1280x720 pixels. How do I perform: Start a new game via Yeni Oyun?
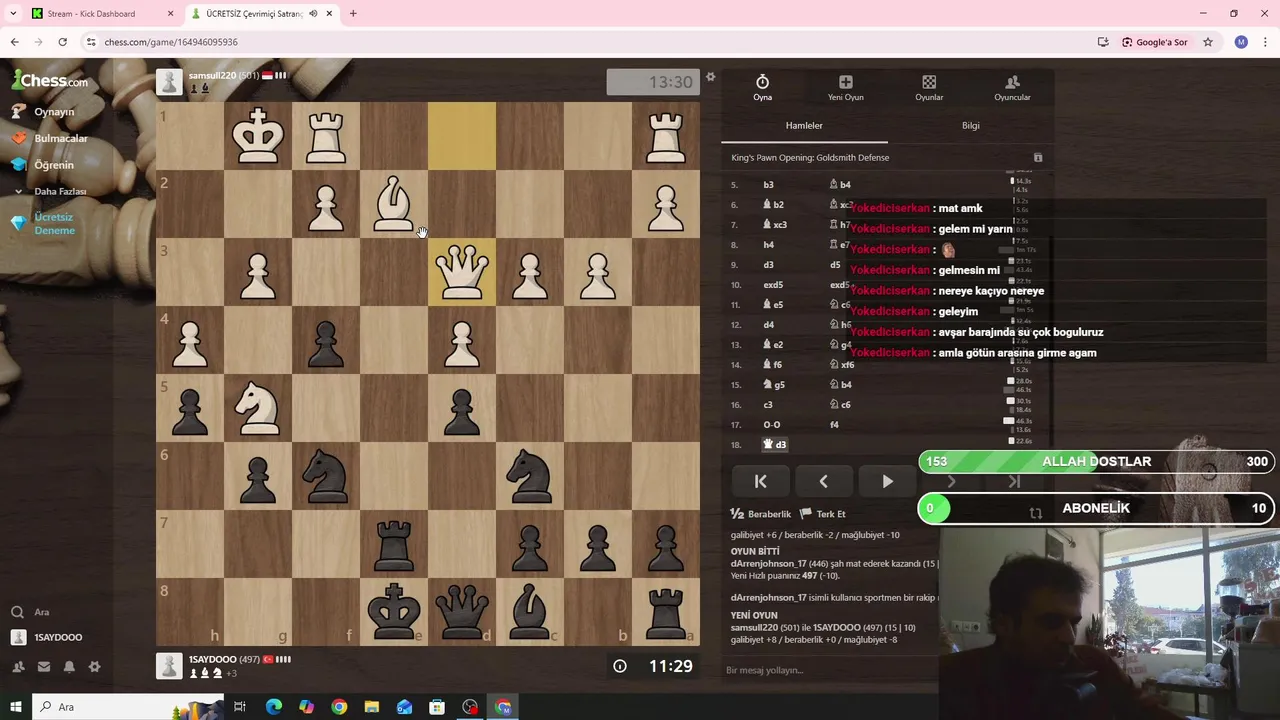pyautogui.click(x=845, y=88)
